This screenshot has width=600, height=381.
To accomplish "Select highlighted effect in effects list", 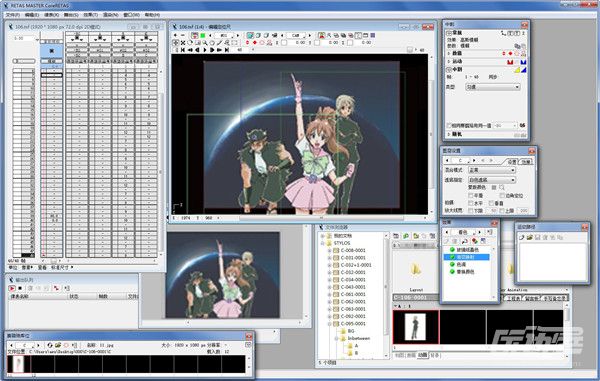I will (x=466, y=257).
